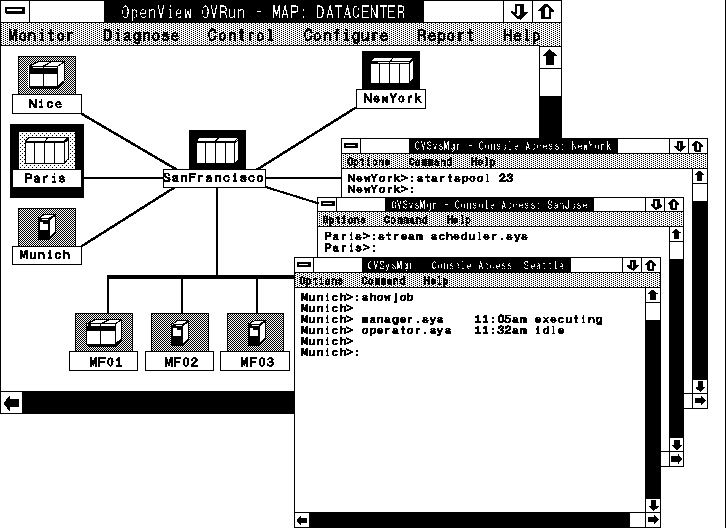Click scroll-left arrow in Seattle console

(302, 520)
